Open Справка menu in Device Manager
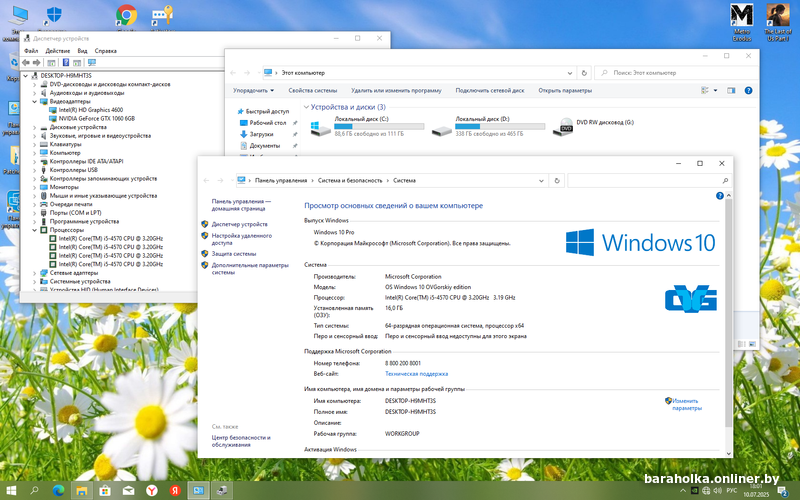 pos(106,51)
